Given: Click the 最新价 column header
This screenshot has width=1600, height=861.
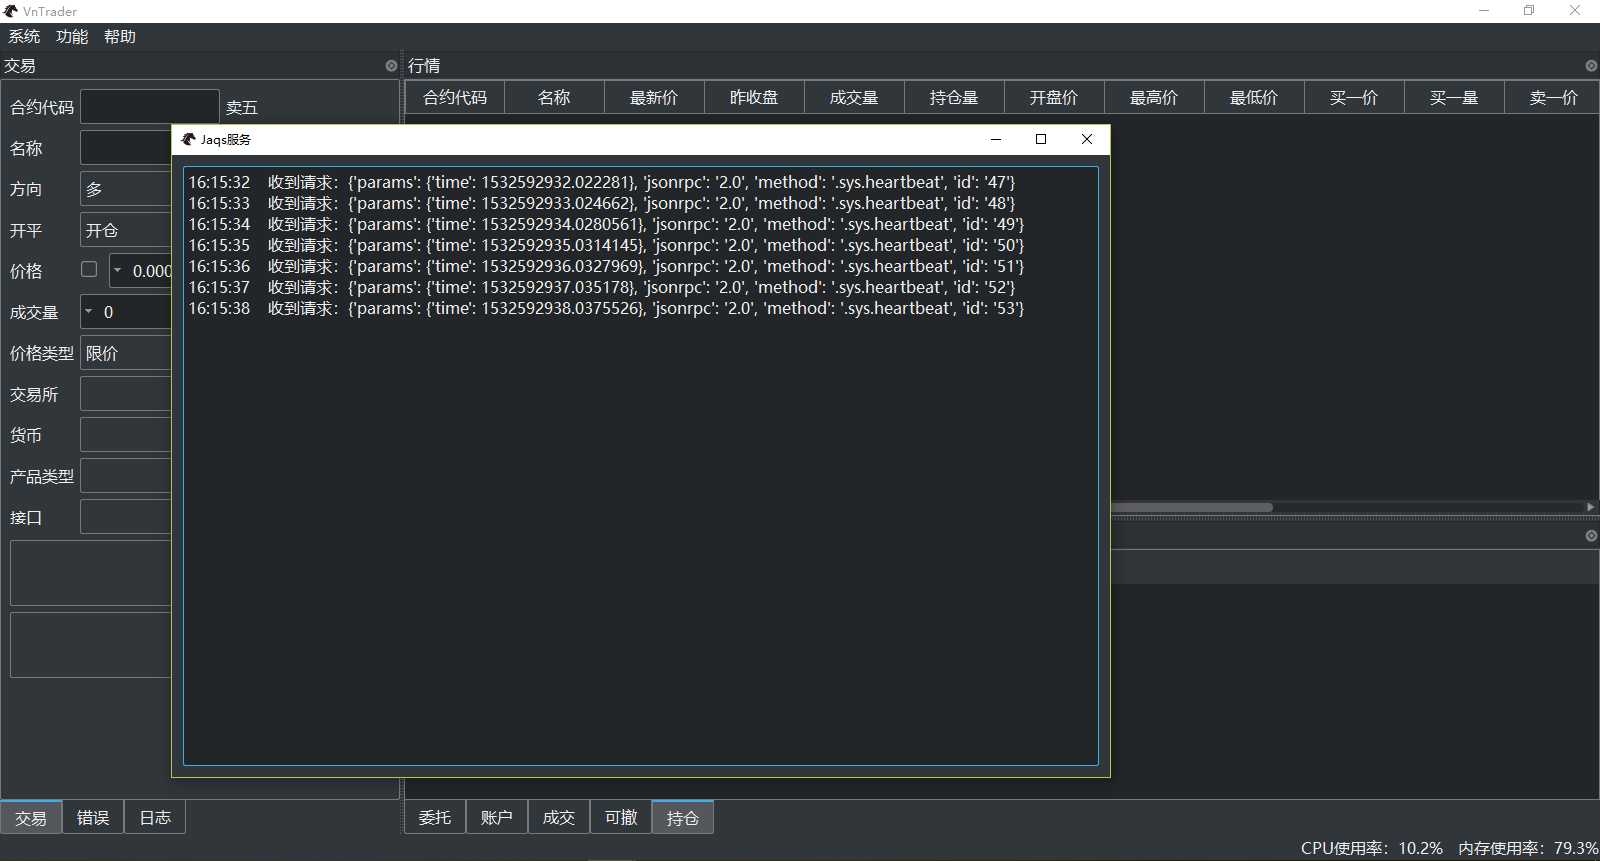Looking at the screenshot, I should pos(654,97).
